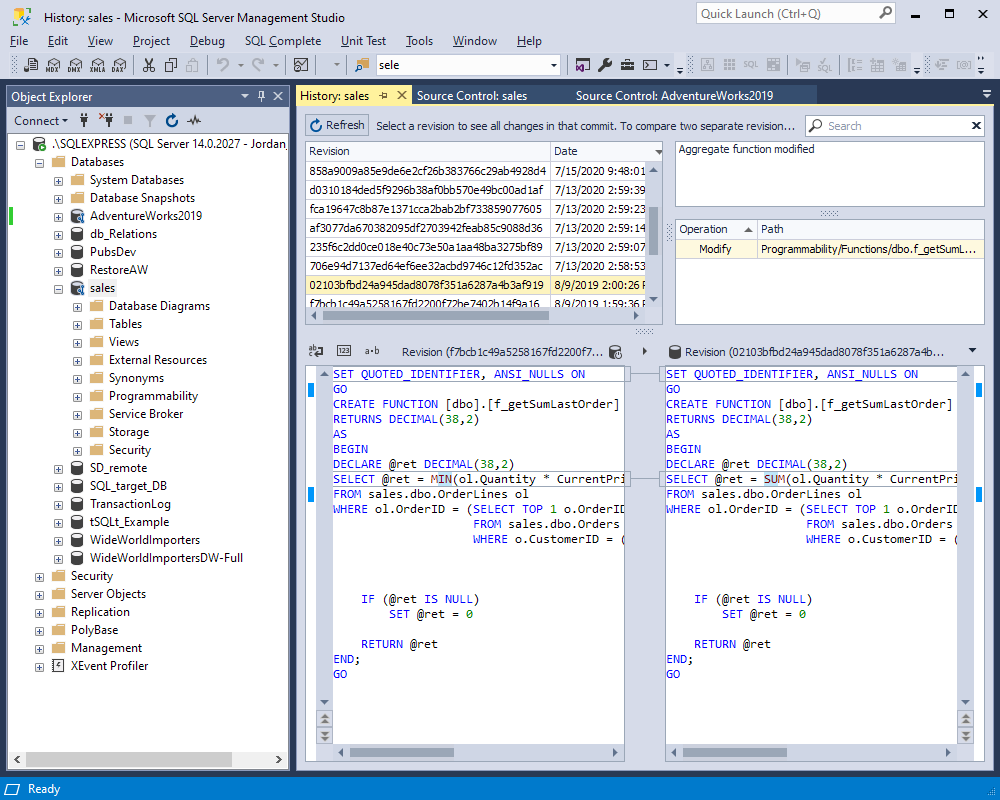Pin the History: sales tab
The image size is (1000, 800).
click(383, 96)
